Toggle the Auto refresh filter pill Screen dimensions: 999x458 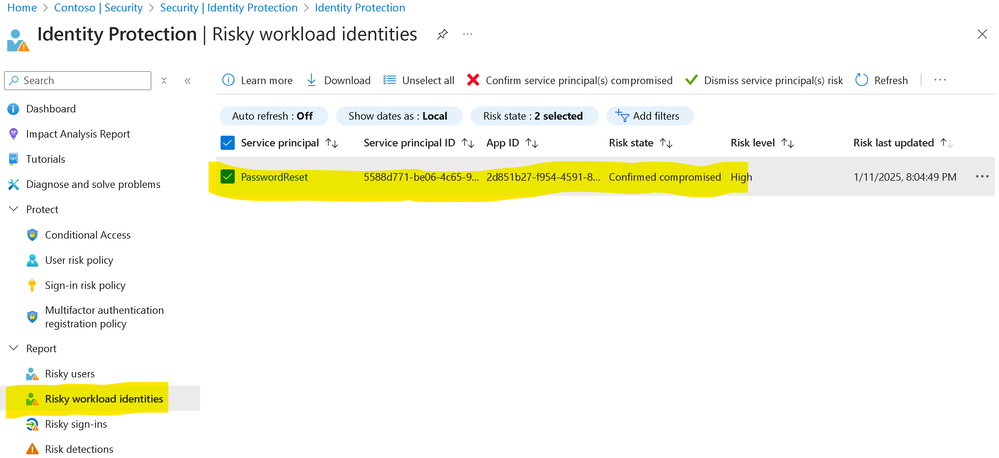tap(273, 116)
